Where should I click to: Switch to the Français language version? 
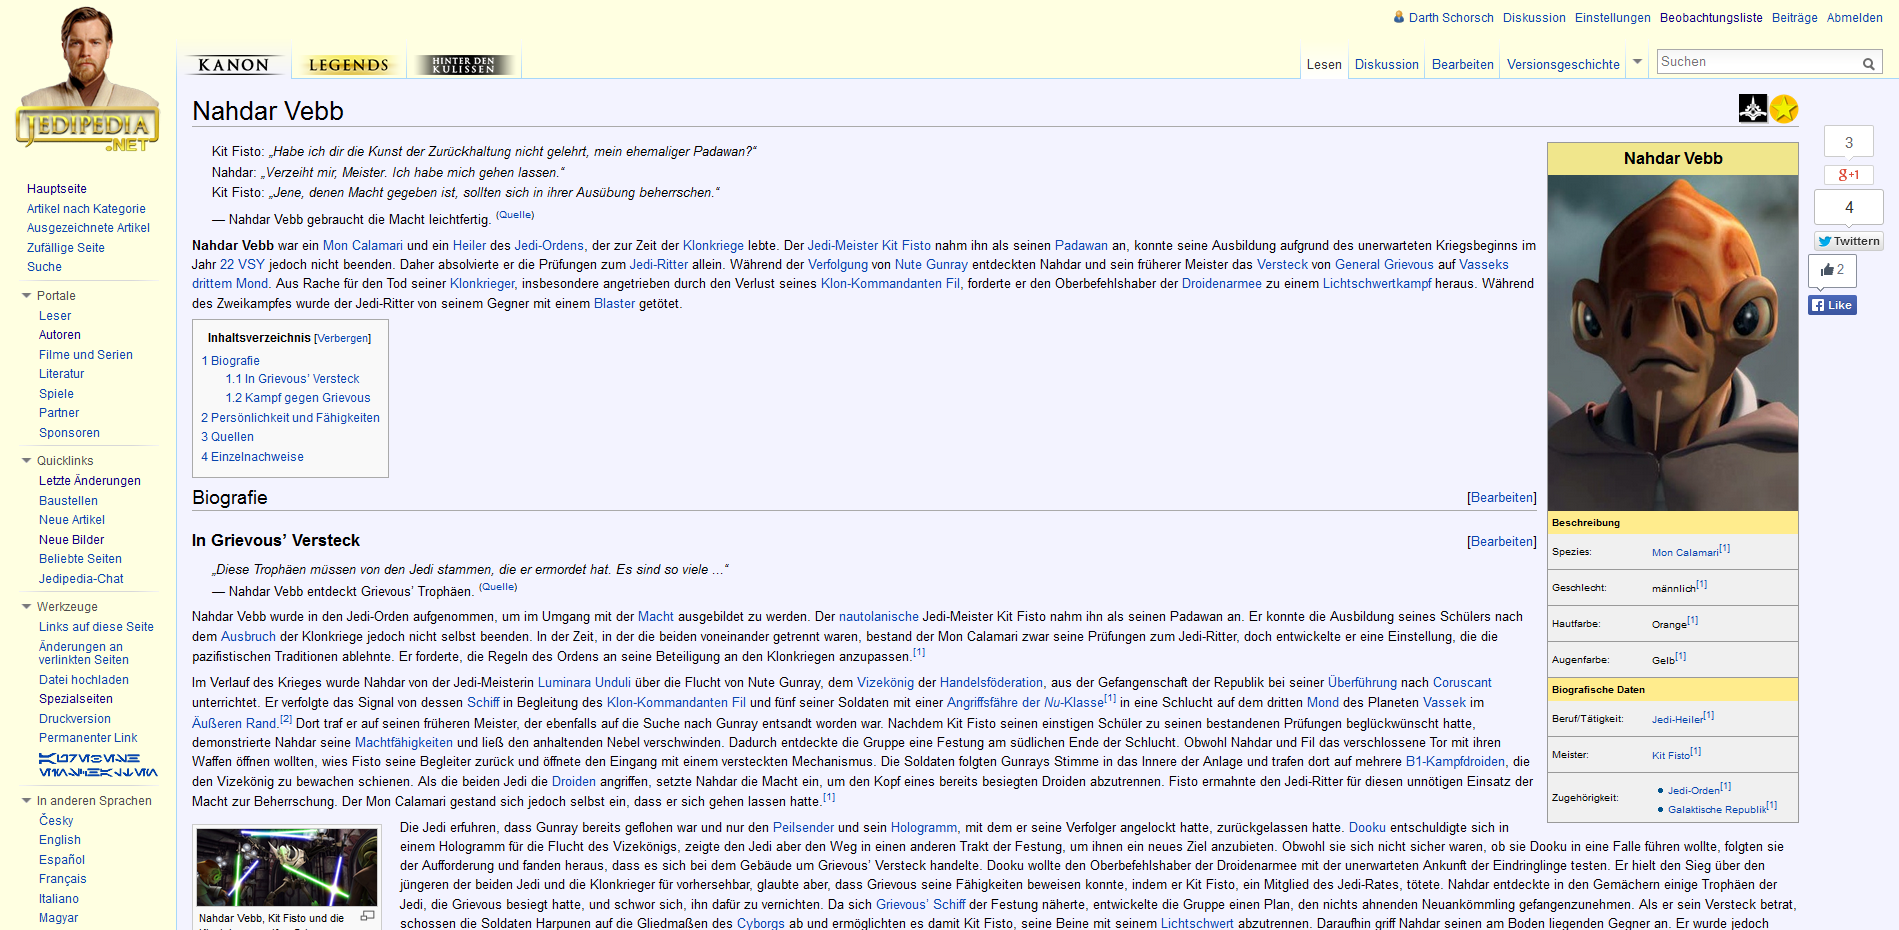(x=63, y=879)
